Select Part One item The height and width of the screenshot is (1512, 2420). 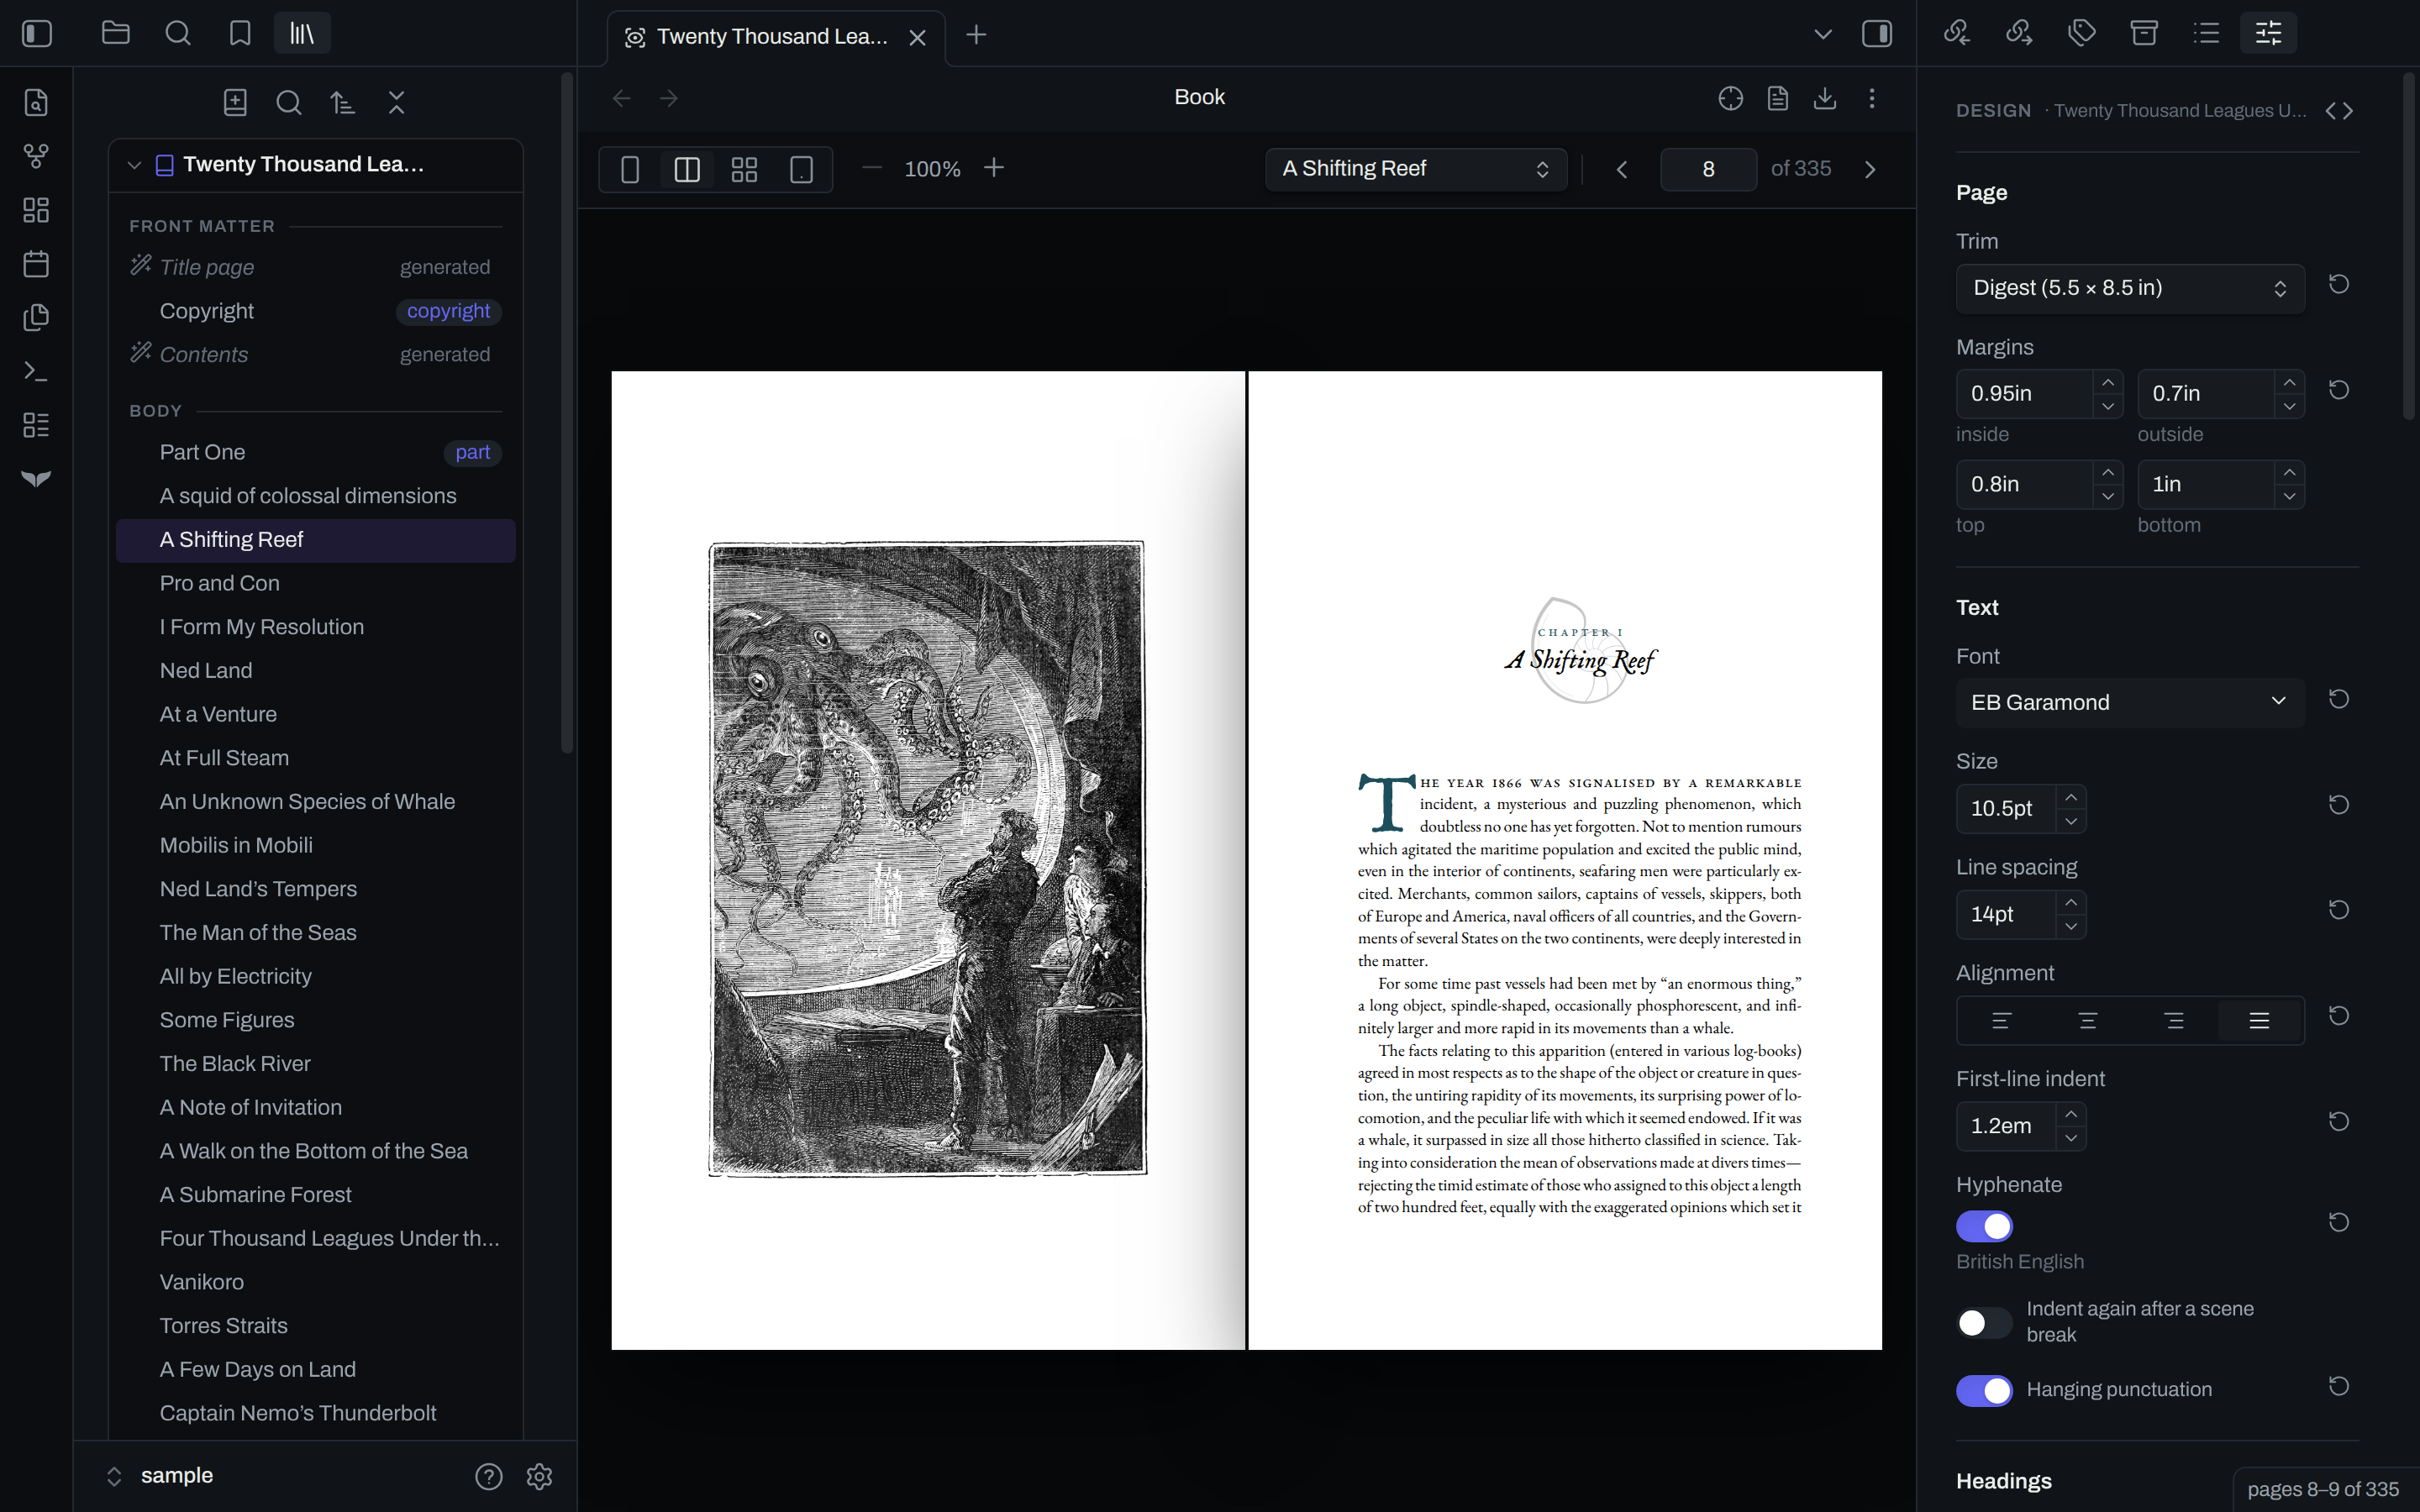(316, 452)
